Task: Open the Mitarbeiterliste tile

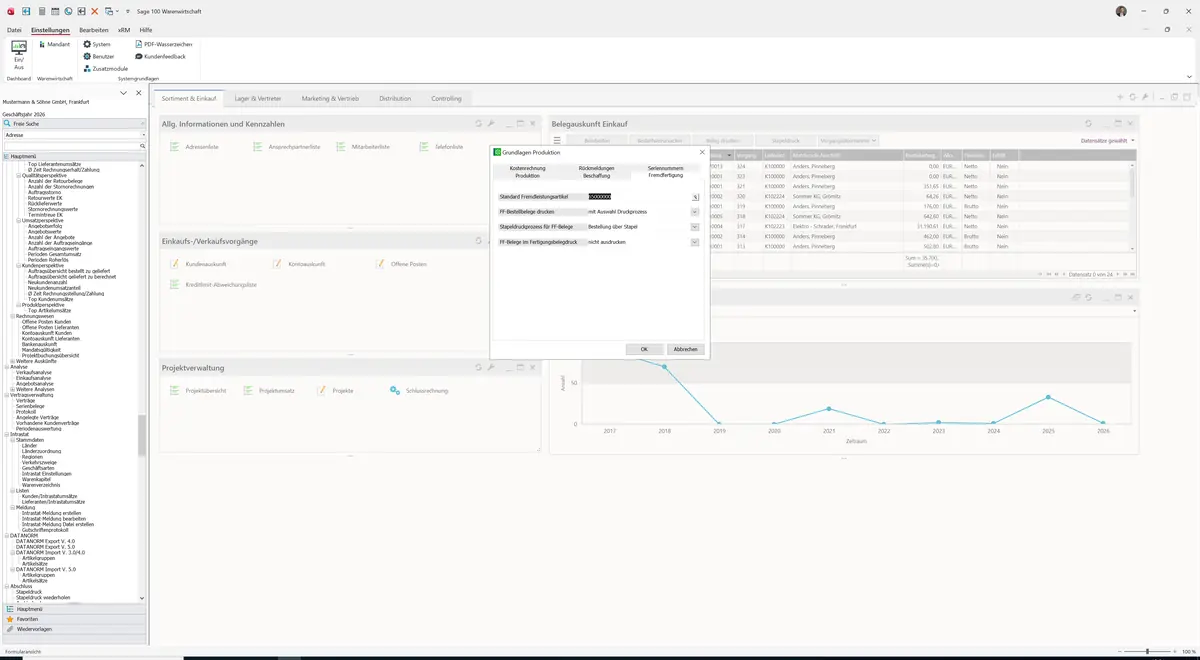Action: (363, 147)
